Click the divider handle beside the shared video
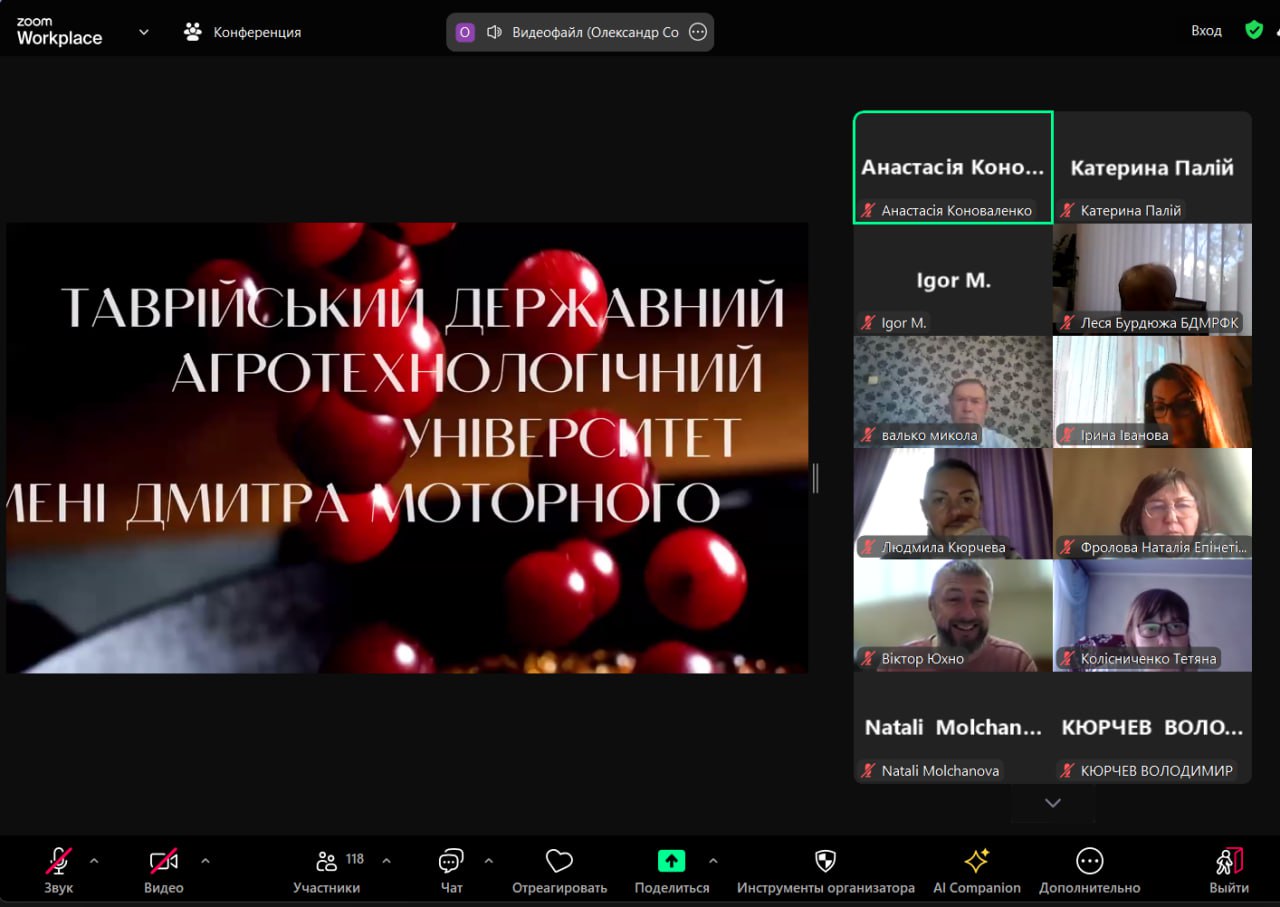1280x907 pixels. coord(815,478)
